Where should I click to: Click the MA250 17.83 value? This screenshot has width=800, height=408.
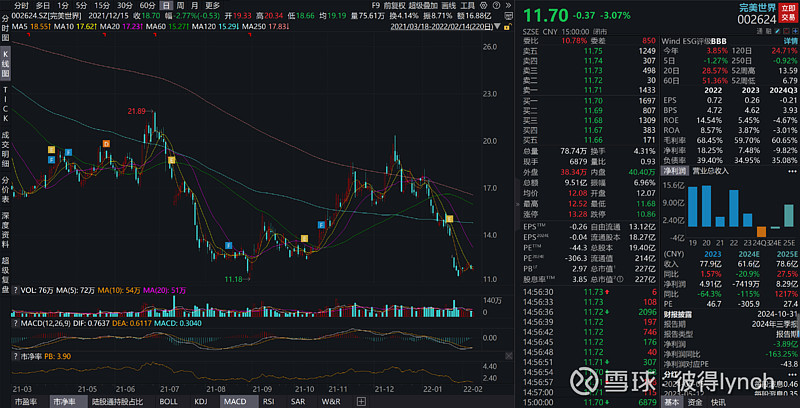point(268,26)
